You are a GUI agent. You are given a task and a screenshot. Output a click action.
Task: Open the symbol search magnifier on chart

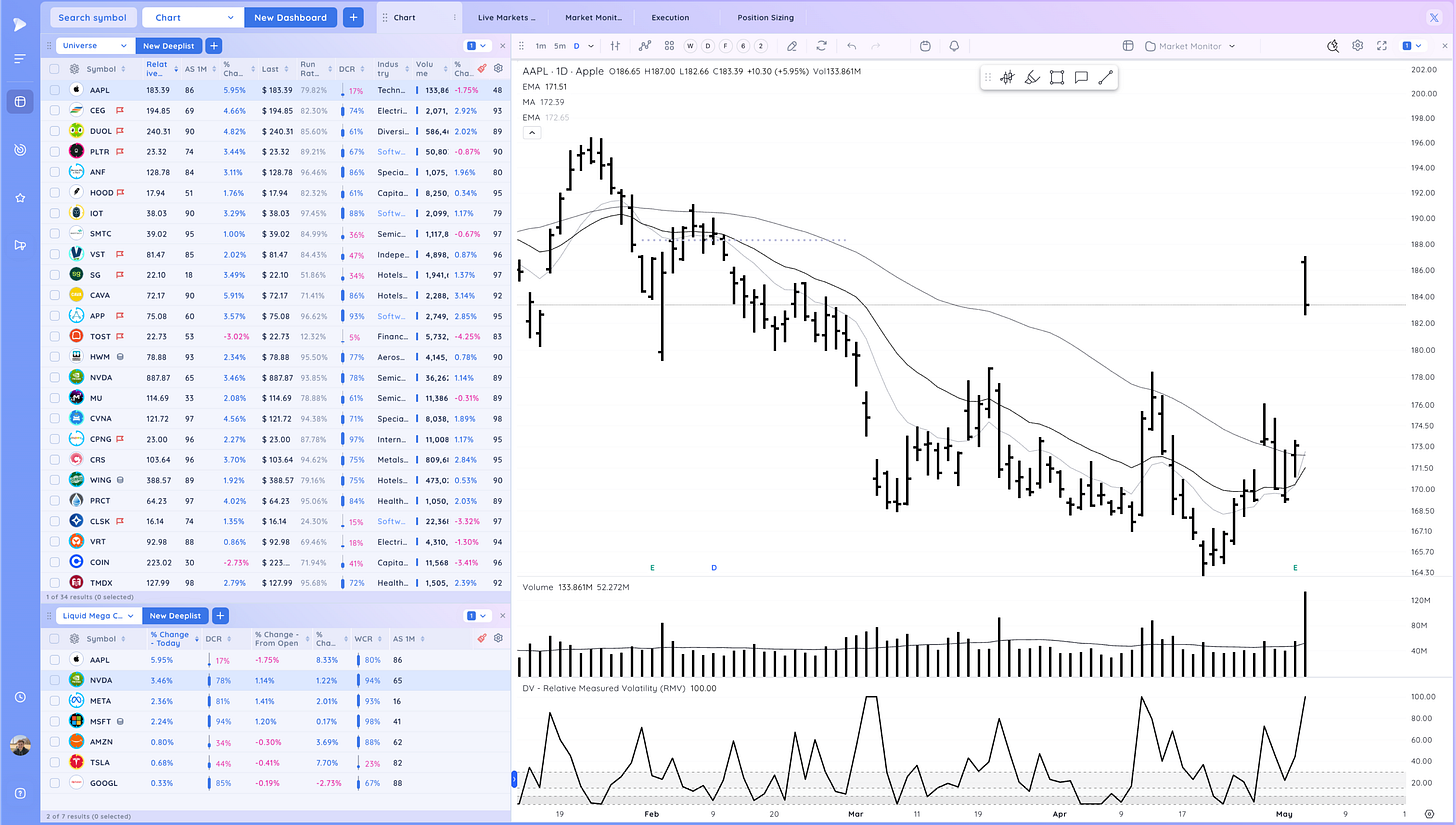[x=1333, y=46]
